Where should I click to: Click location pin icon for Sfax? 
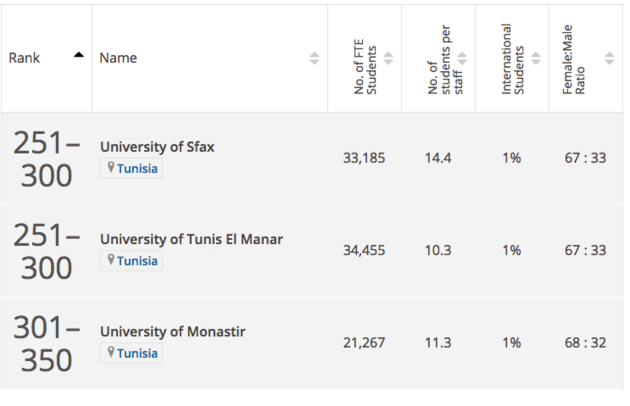111,167
